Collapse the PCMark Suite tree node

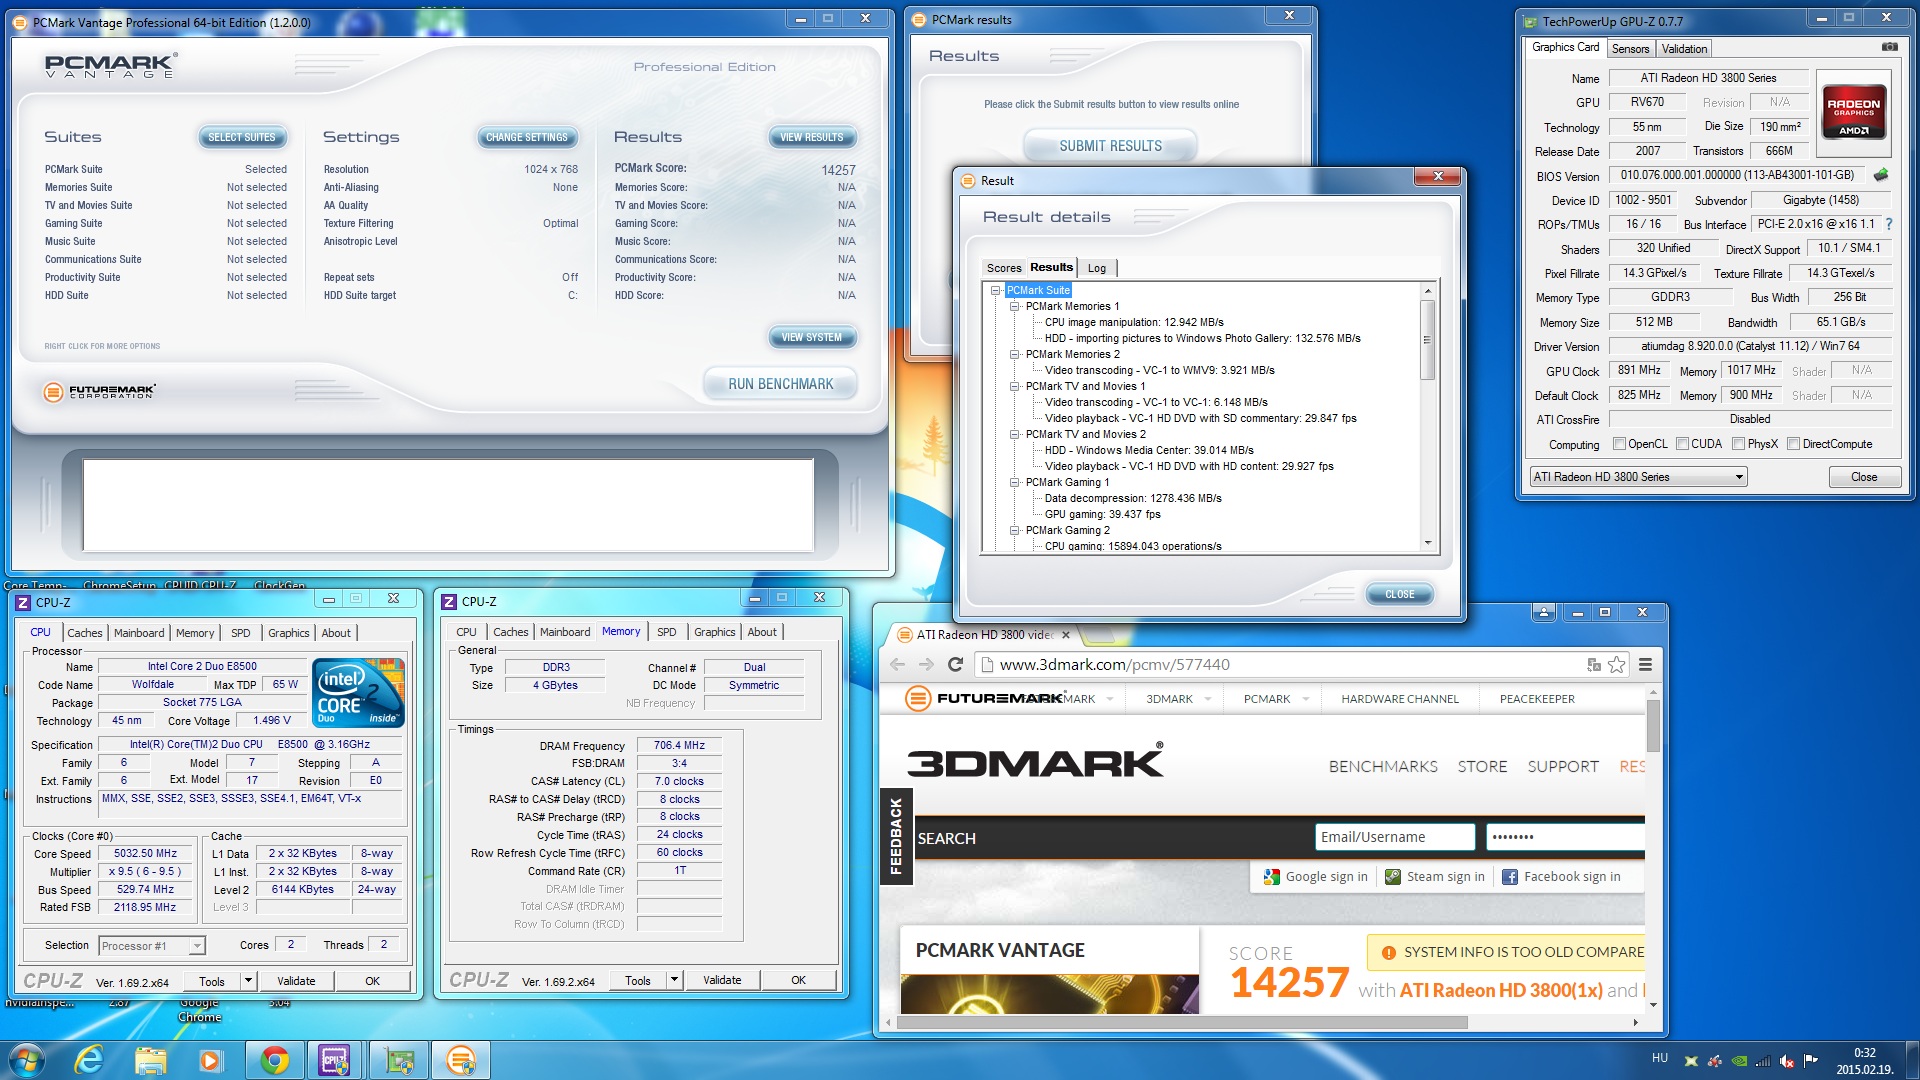click(x=996, y=290)
